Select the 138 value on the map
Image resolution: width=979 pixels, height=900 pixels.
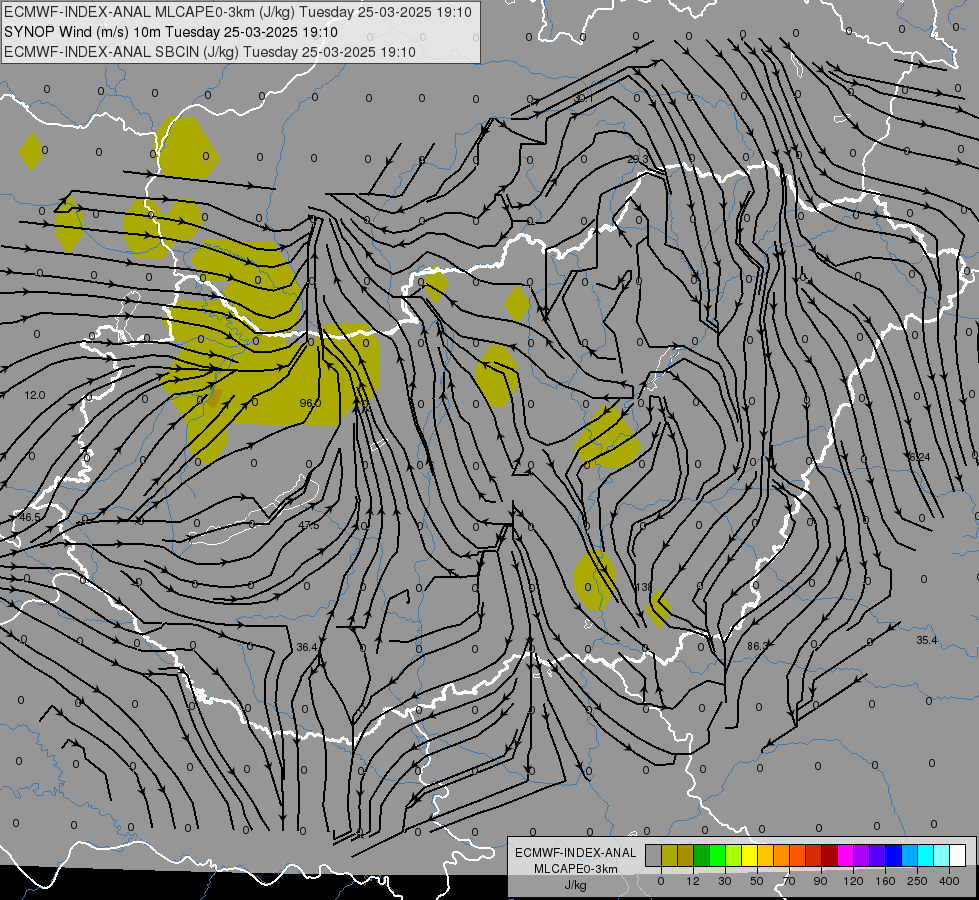(643, 587)
